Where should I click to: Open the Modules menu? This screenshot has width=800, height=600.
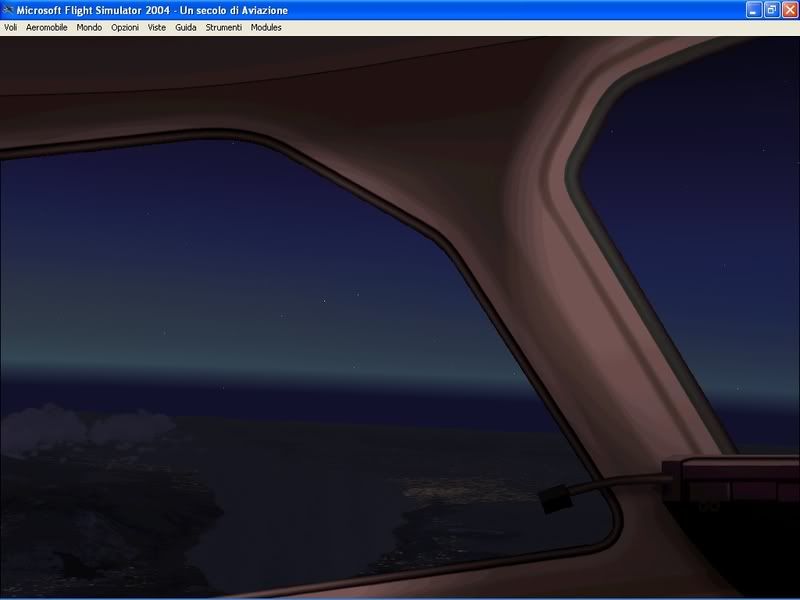[266, 28]
